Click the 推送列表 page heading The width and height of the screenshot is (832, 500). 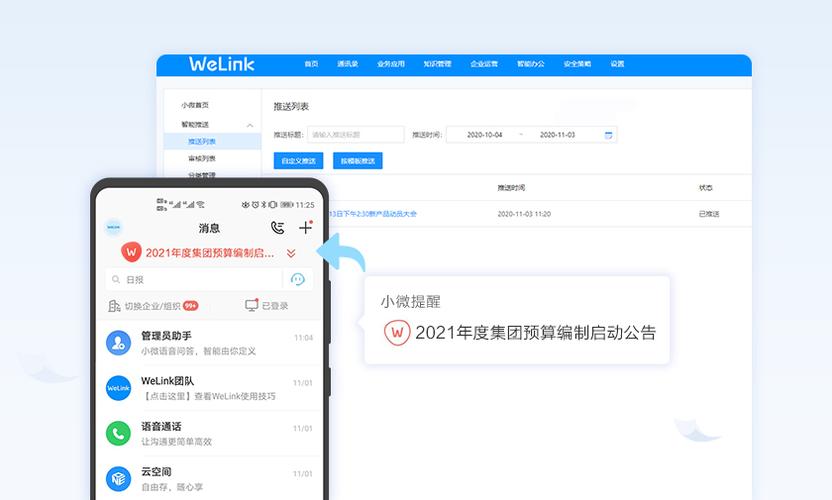[291, 106]
